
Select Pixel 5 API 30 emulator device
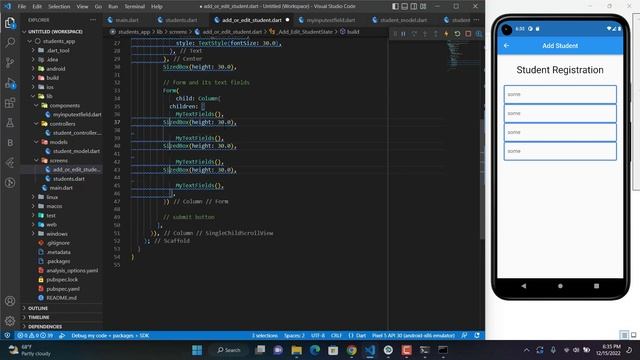413,336
